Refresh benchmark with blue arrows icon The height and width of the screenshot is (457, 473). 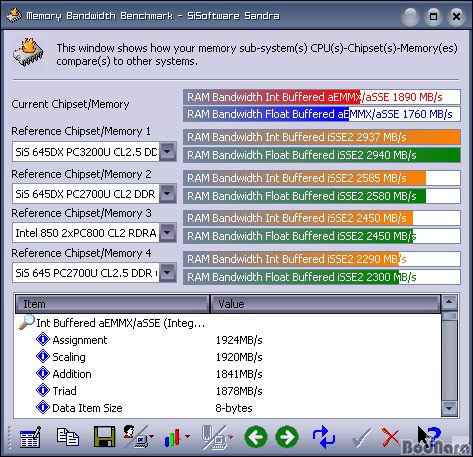pos(324,437)
